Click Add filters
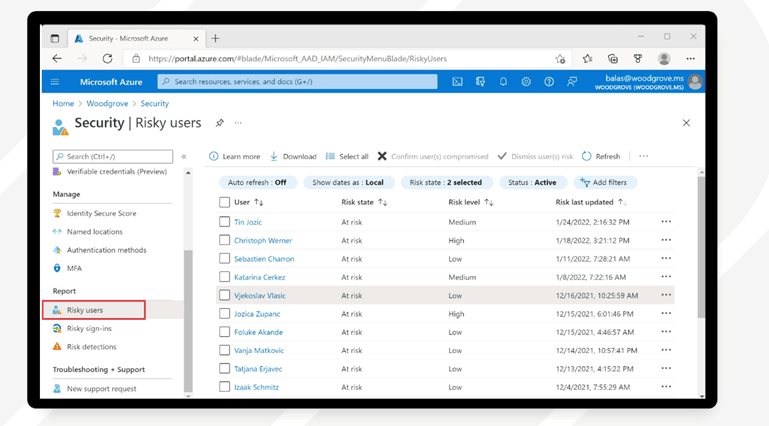The width and height of the screenshot is (769, 426). [x=605, y=182]
